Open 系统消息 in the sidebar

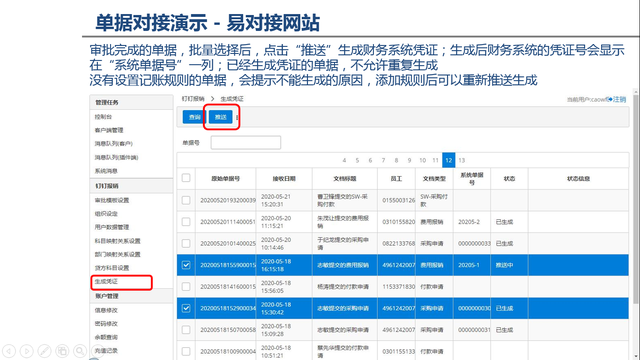coord(106,171)
